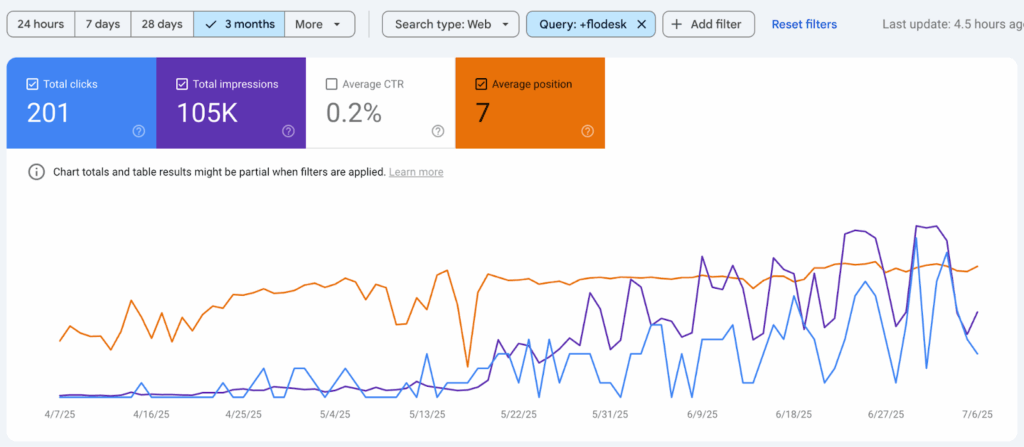The image size is (1024, 447).
Task: Open the Learn more link
Action: click(416, 172)
